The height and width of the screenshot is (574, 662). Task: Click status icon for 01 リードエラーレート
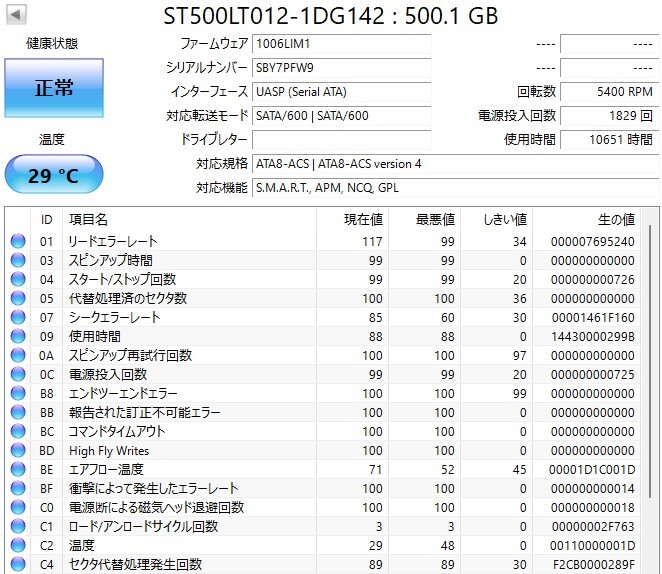[18, 241]
